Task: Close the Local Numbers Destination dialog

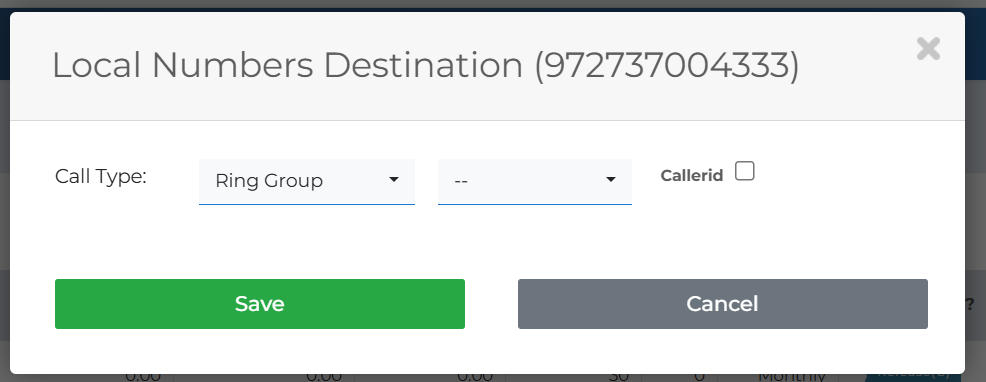Action: pos(928,48)
